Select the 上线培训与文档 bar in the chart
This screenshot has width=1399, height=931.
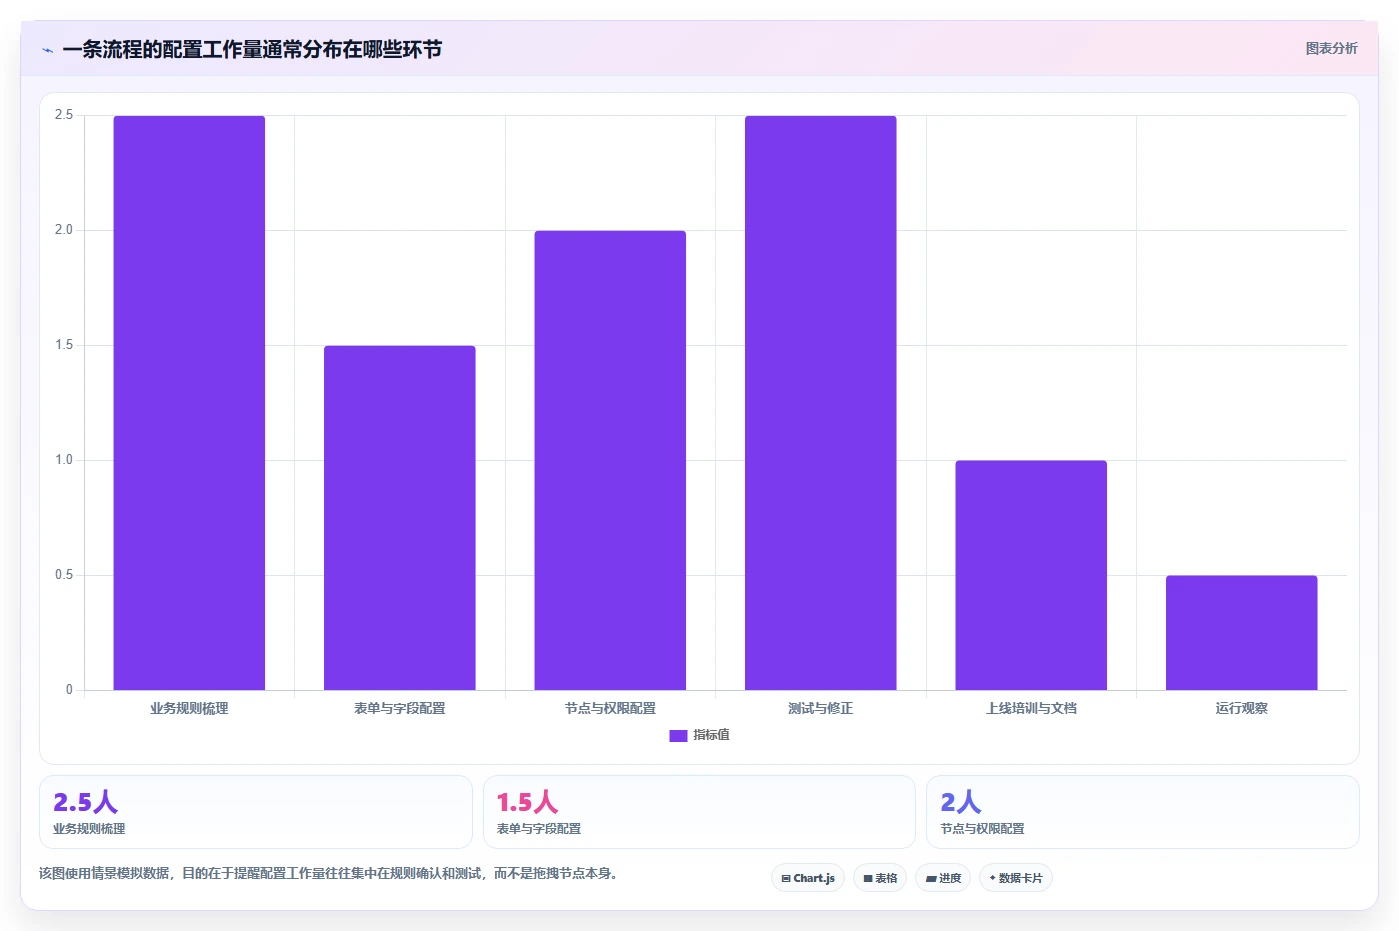tap(1031, 575)
